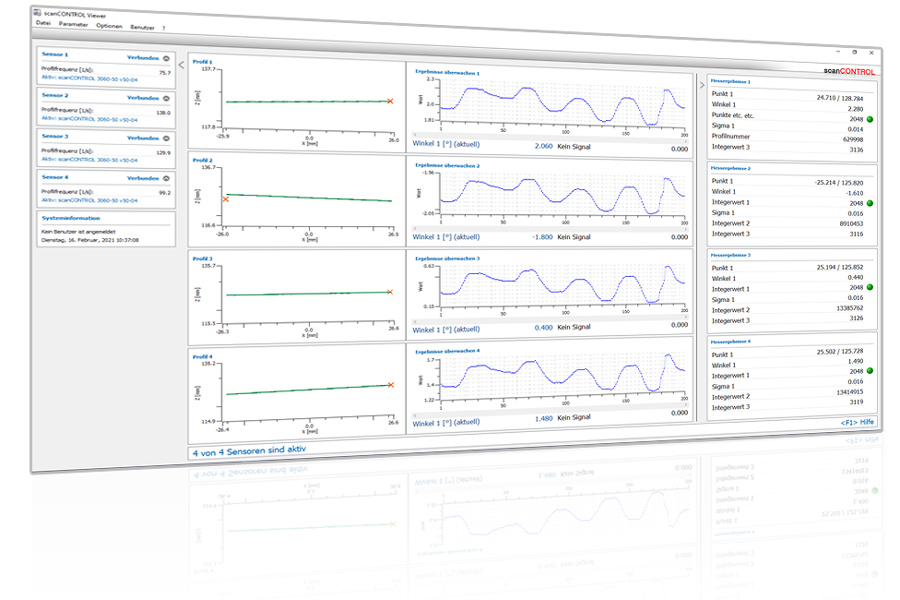The image size is (900, 600).
Task: Open the Datei menu
Action: pos(43,23)
